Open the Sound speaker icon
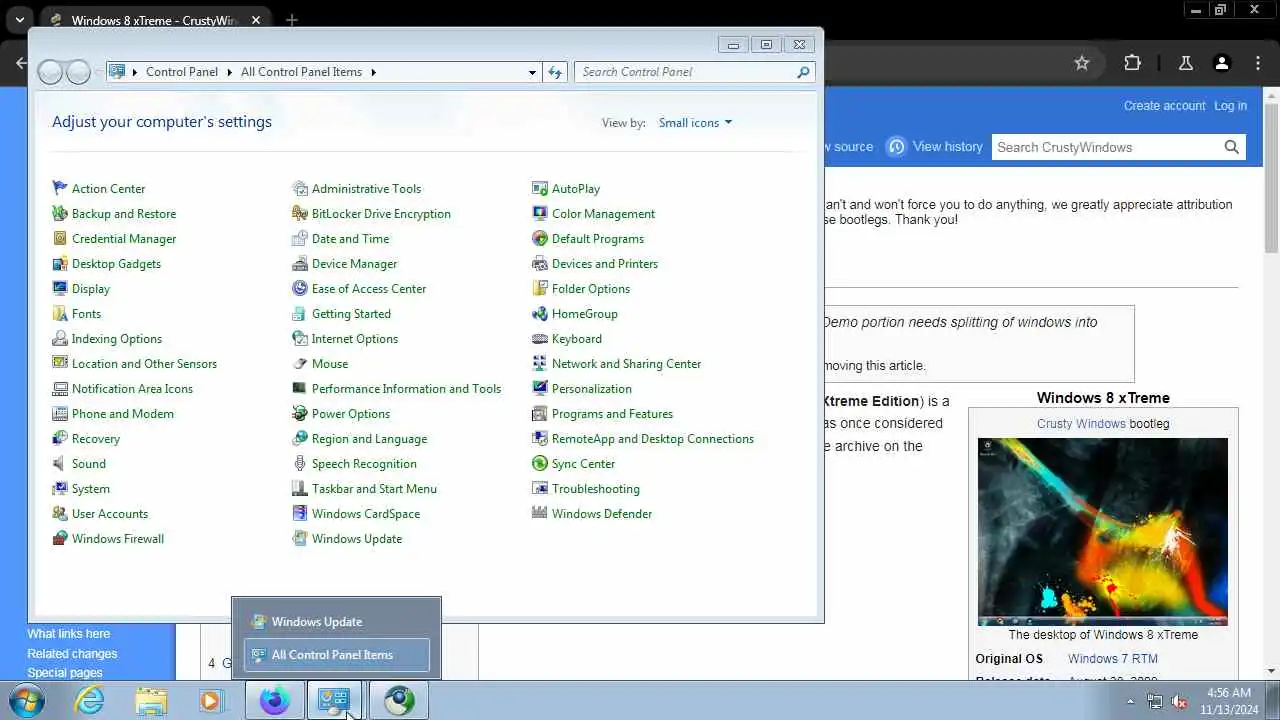This screenshot has width=1280, height=720. (60, 464)
